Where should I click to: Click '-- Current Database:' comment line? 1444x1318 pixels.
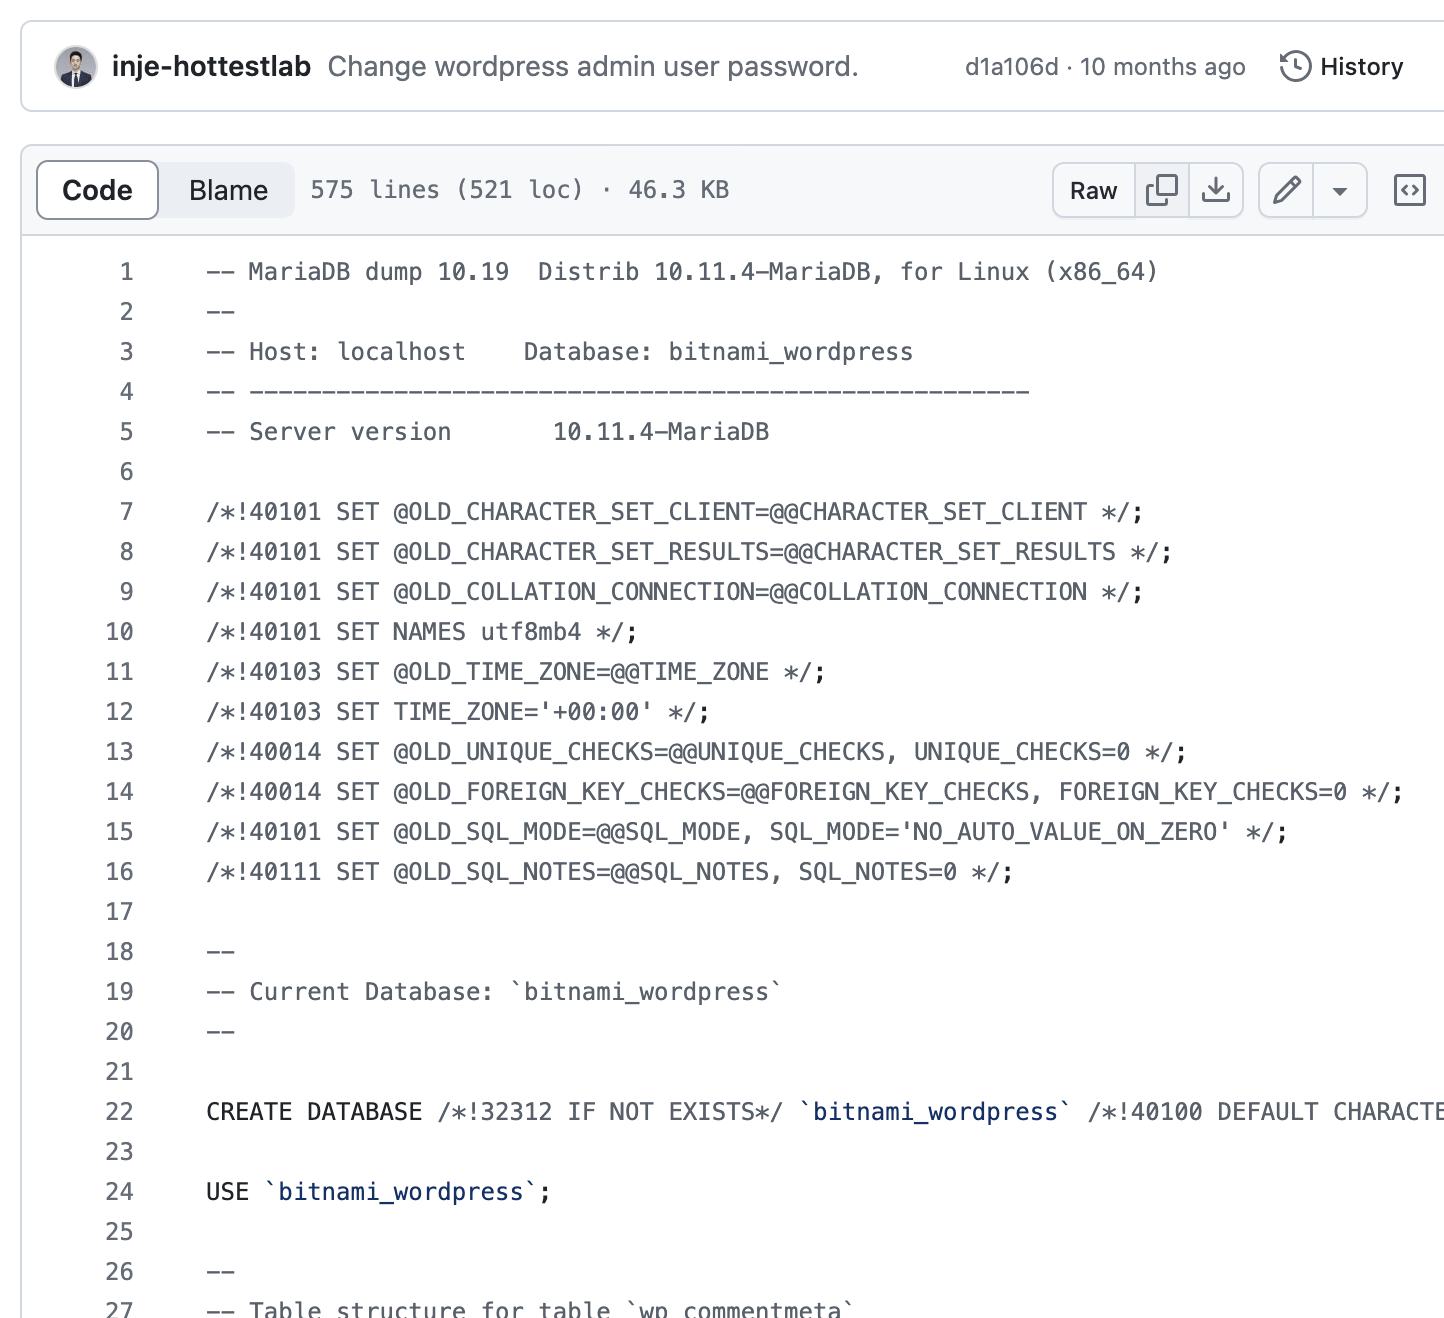tap(494, 992)
